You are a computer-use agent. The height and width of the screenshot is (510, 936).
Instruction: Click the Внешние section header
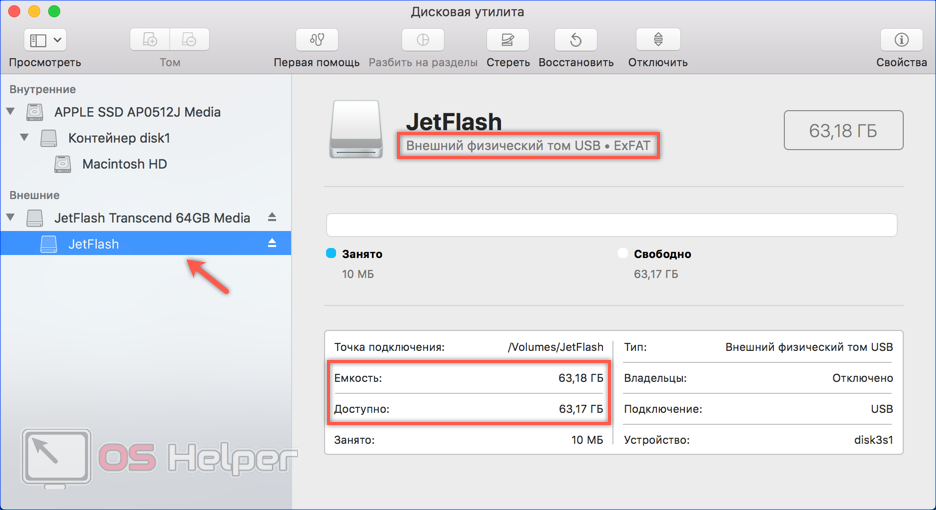coord(34,195)
